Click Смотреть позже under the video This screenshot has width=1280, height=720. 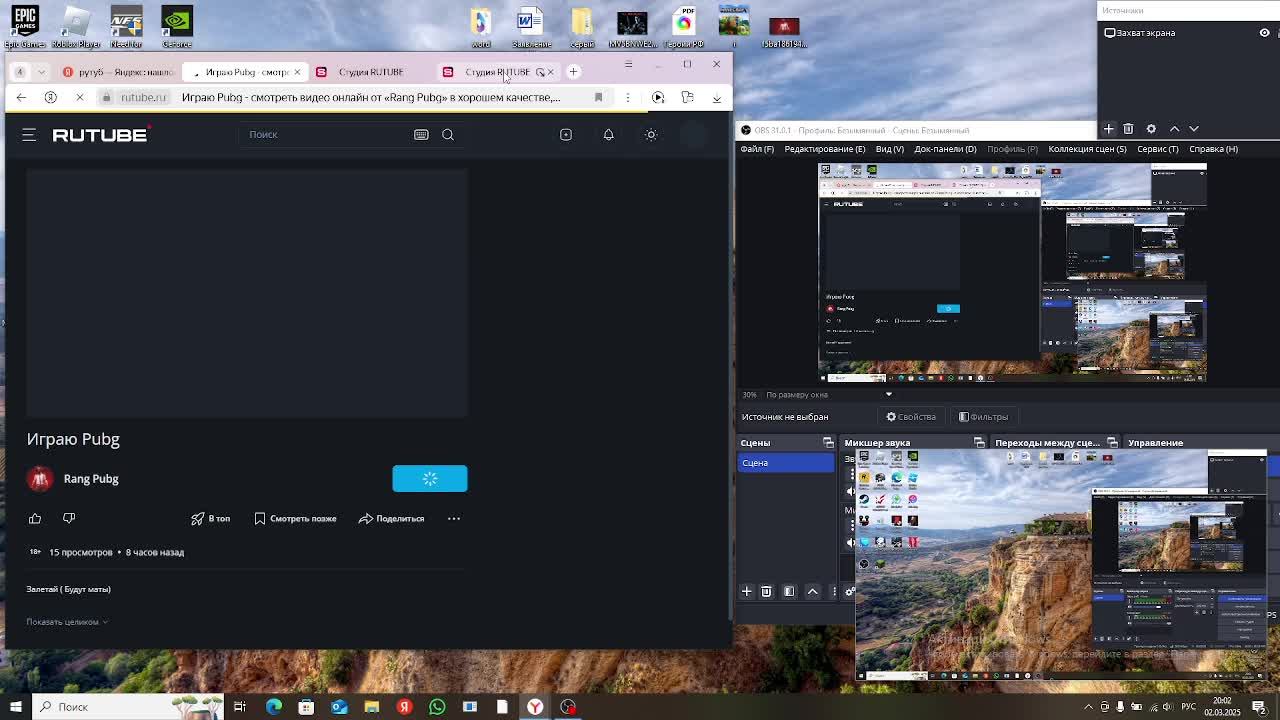(x=295, y=518)
